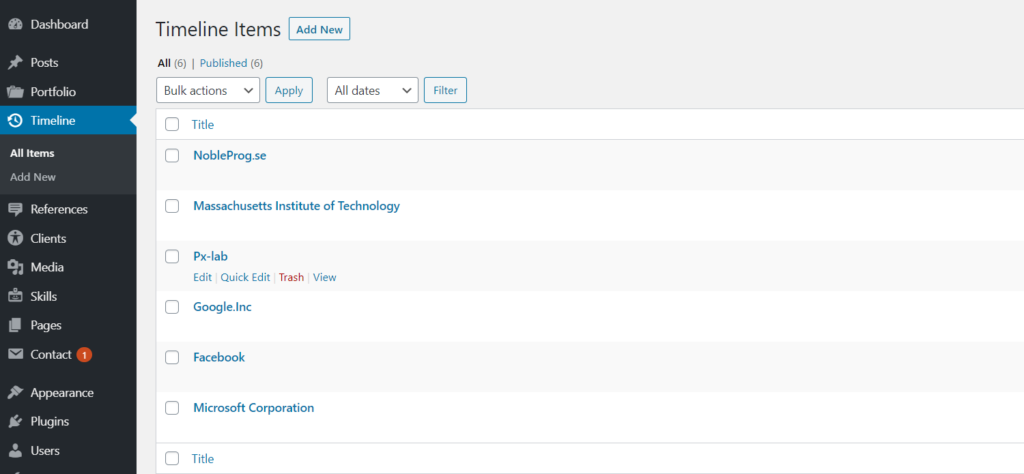Click the Posts pushpin icon
Image resolution: width=1024 pixels, height=474 pixels.
coord(15,63)
